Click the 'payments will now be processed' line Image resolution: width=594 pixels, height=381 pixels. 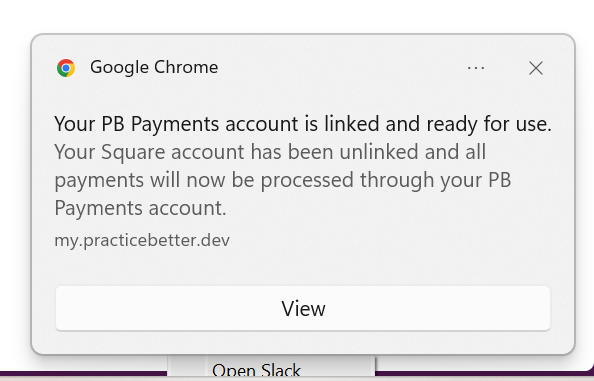[283, 180]
